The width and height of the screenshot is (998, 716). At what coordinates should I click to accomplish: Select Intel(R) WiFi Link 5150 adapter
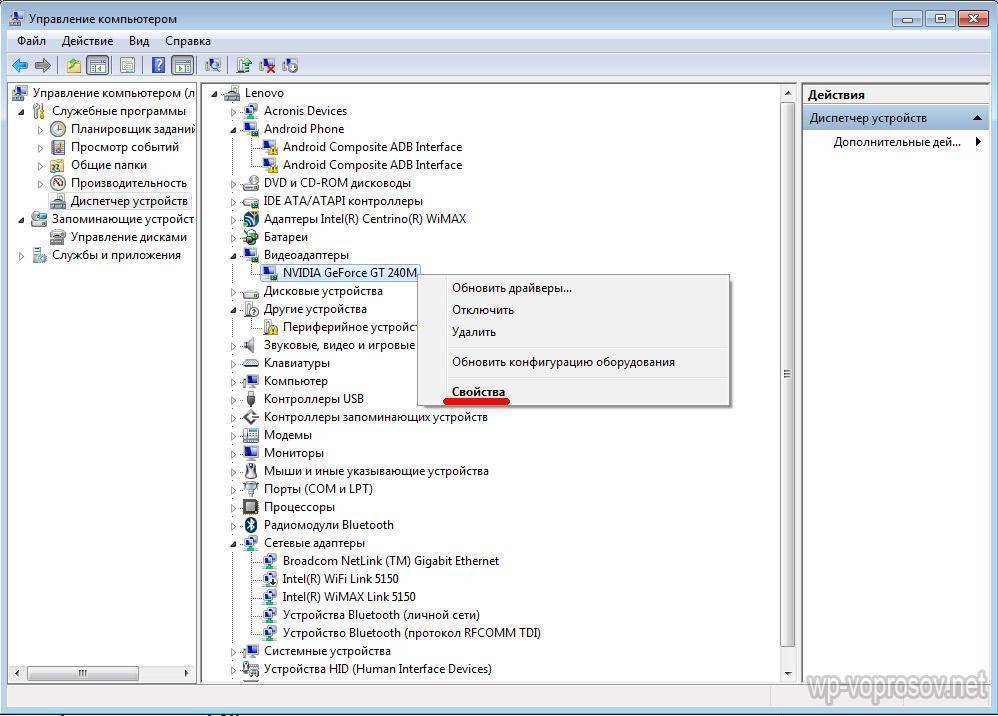(x=340, y=579)
